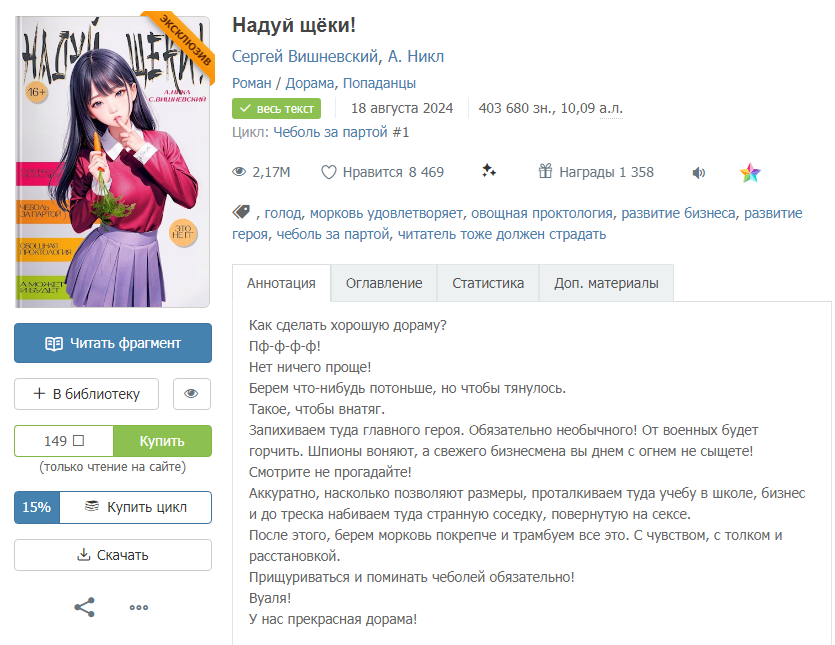
Task: Open the Статистика tab
Action: pos(488,283)
